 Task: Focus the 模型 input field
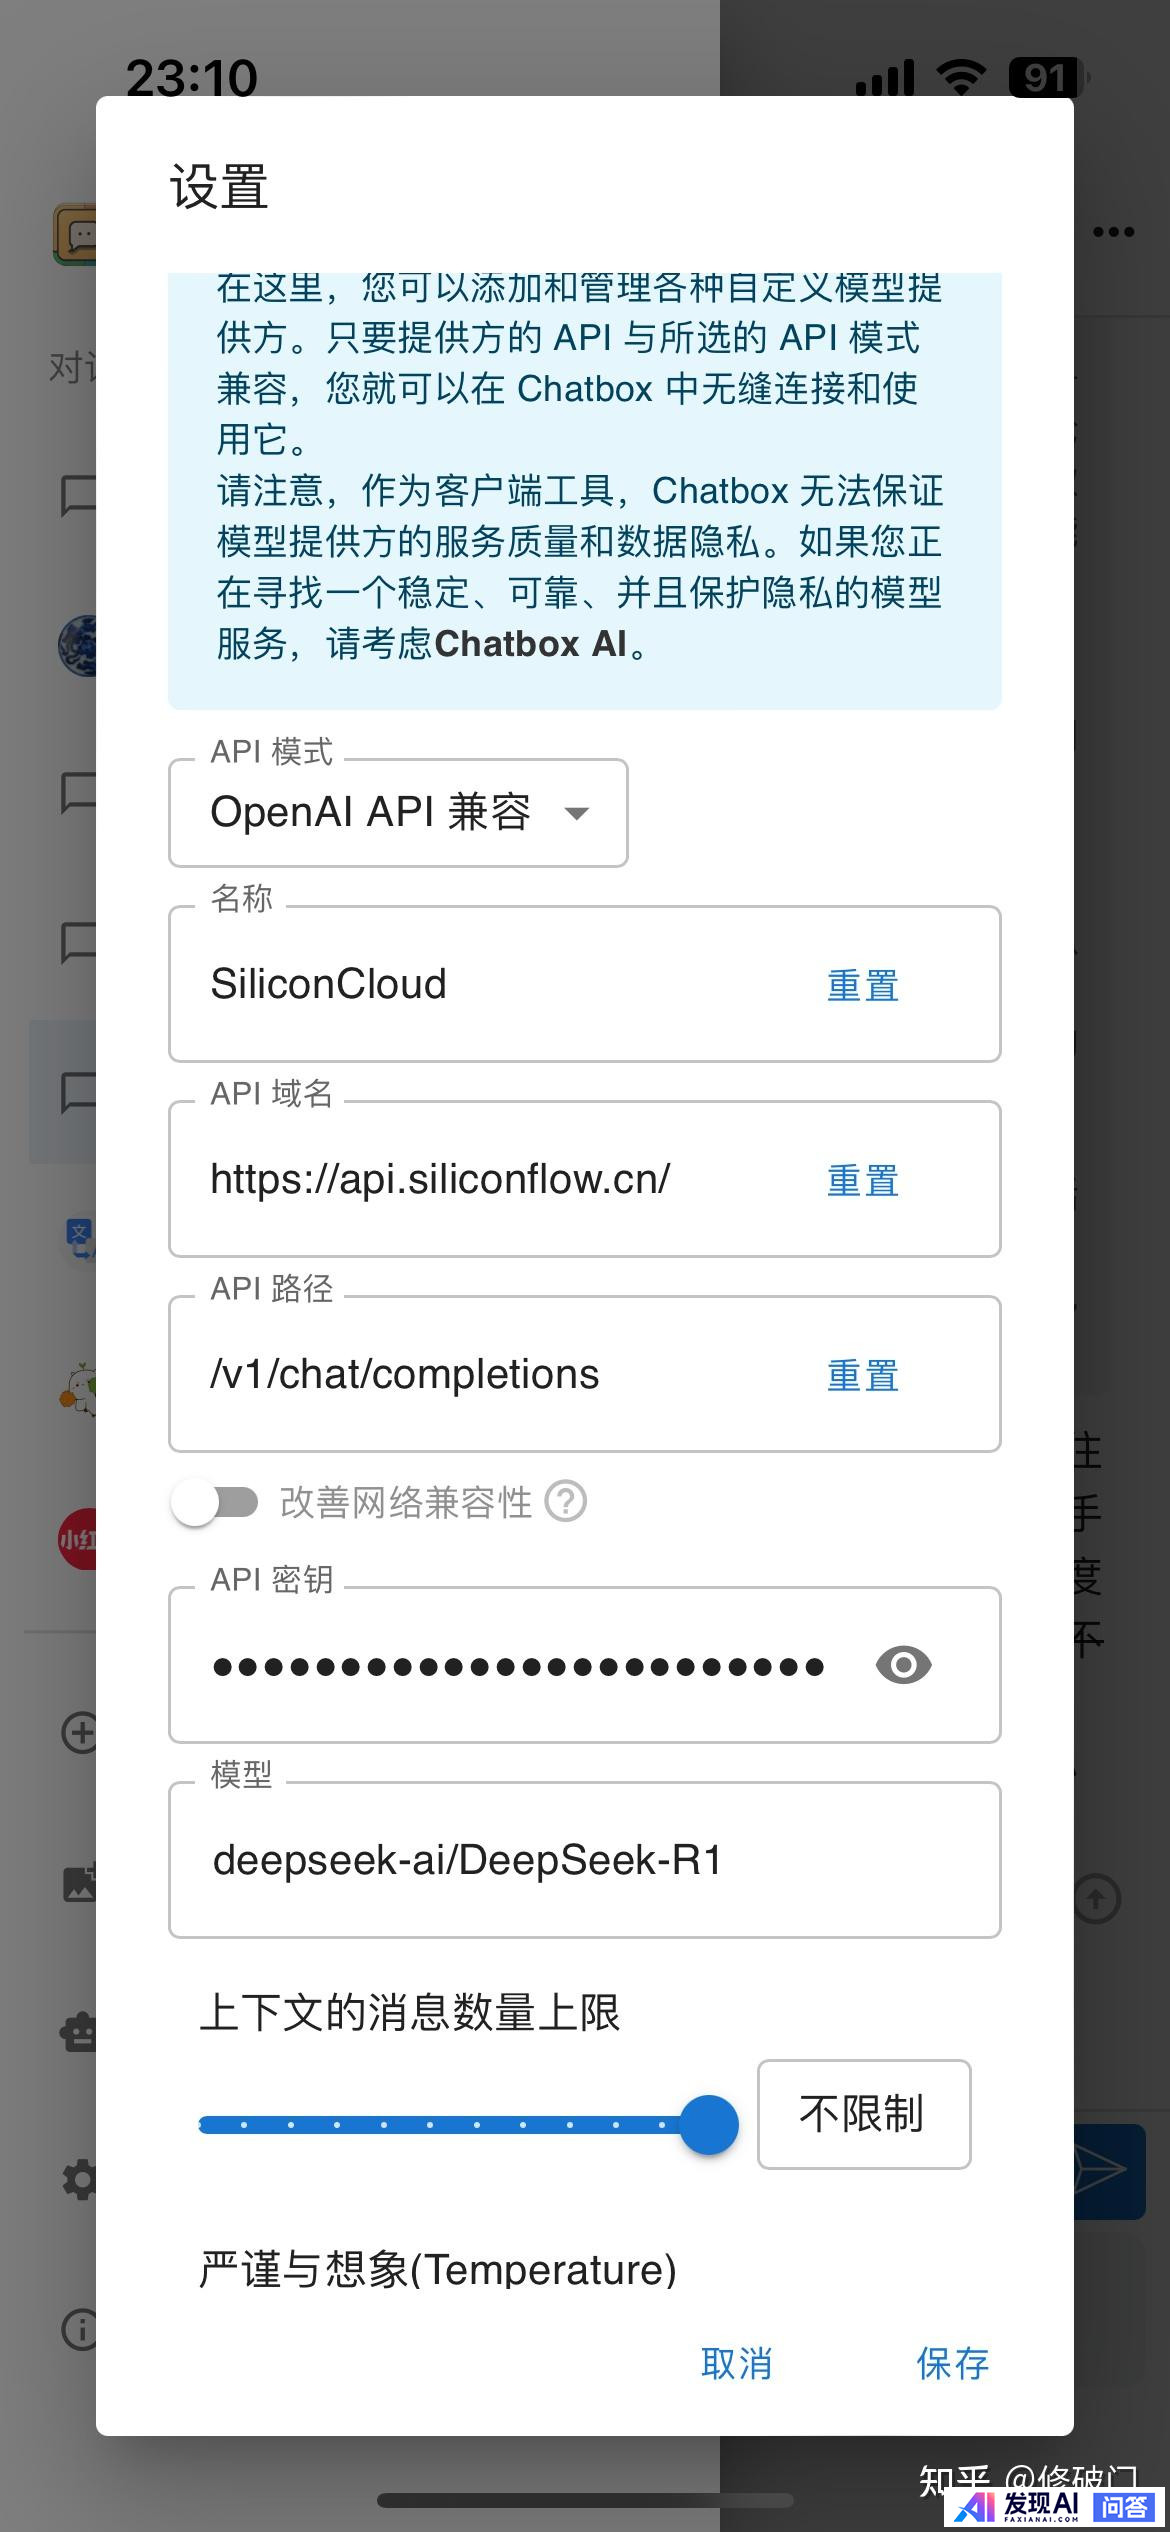pos(584,1860)
